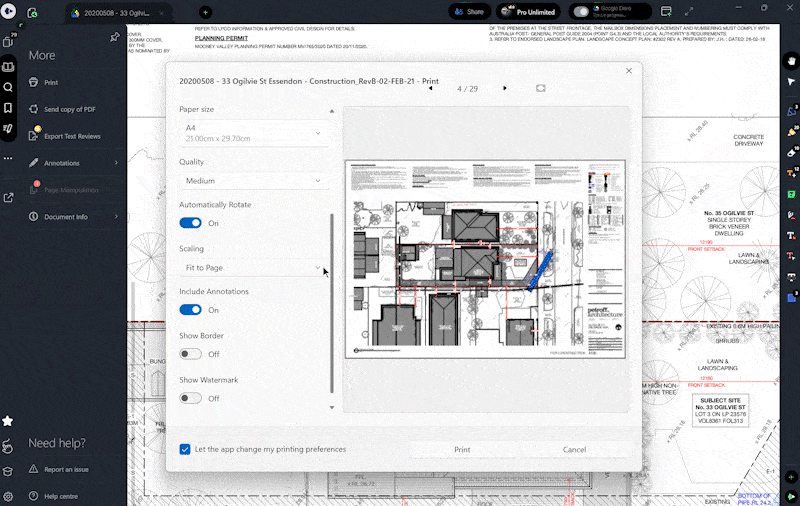The height and width of the screenshot is (506, 800).
Task: Click the scroll up arrow in the print options
Action: [332, 111]
